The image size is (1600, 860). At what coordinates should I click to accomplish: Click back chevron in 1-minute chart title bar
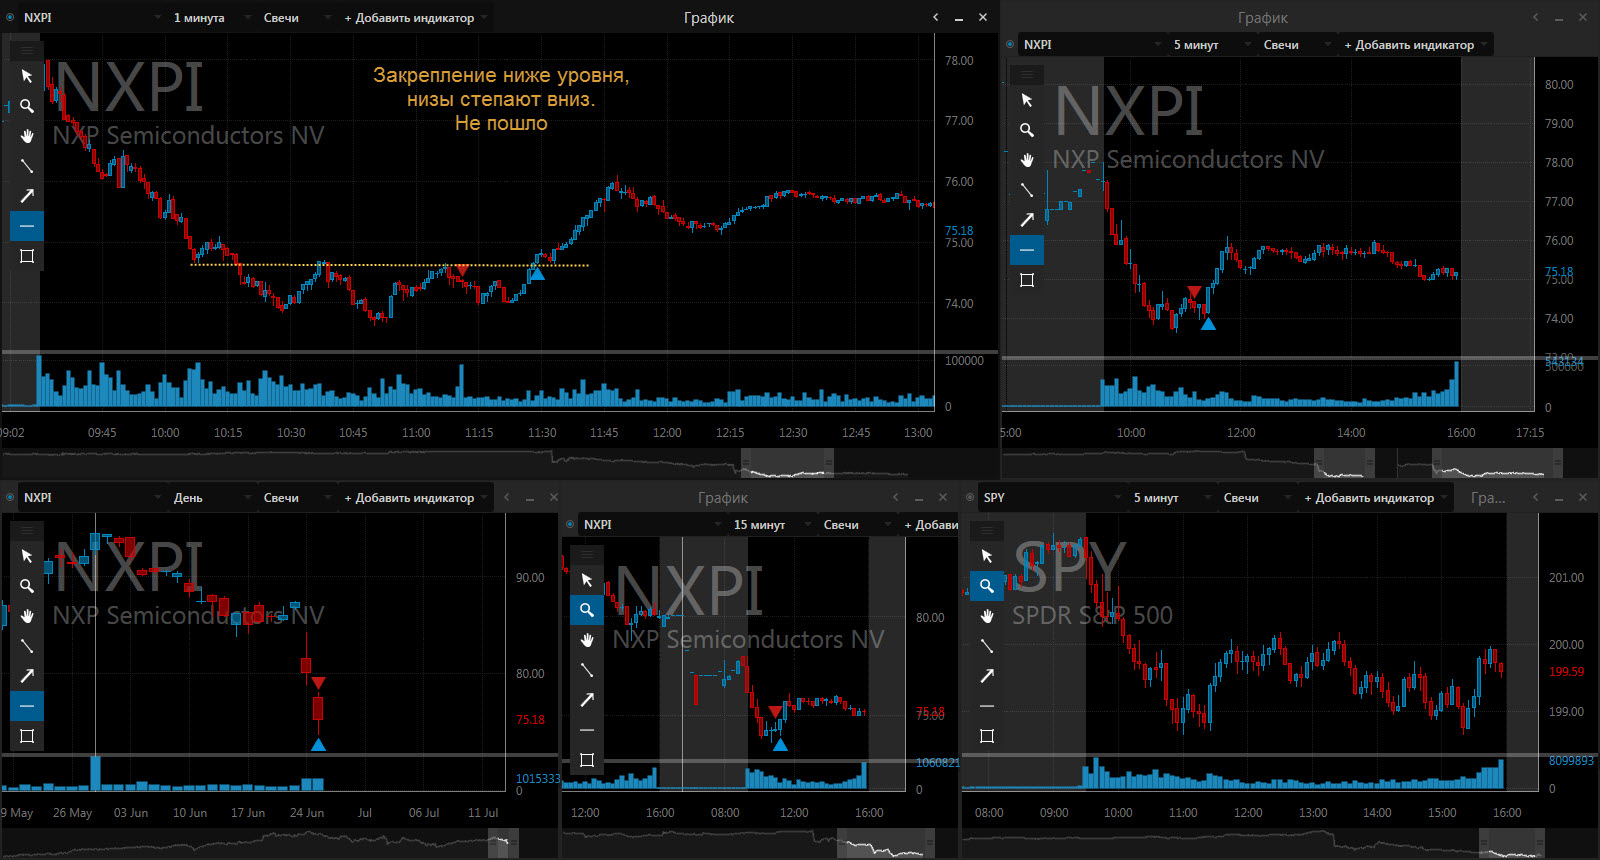pos(935,17)
